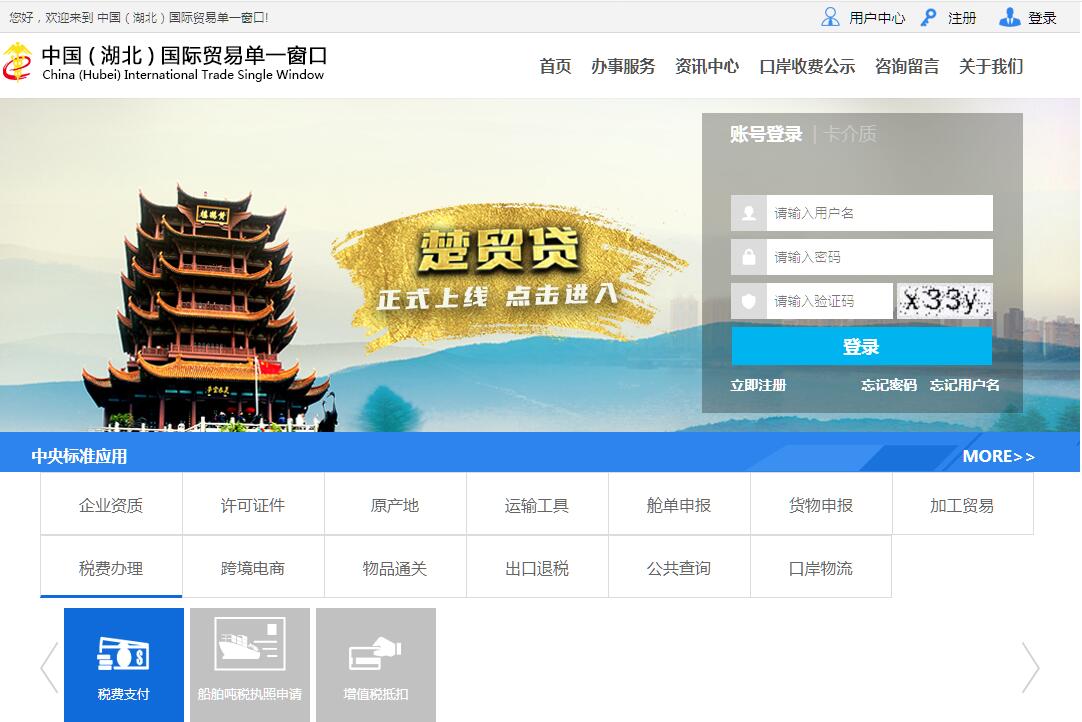Select the 增值税抵扣 card icon
Screen dimensions: 1082x722
375,654
